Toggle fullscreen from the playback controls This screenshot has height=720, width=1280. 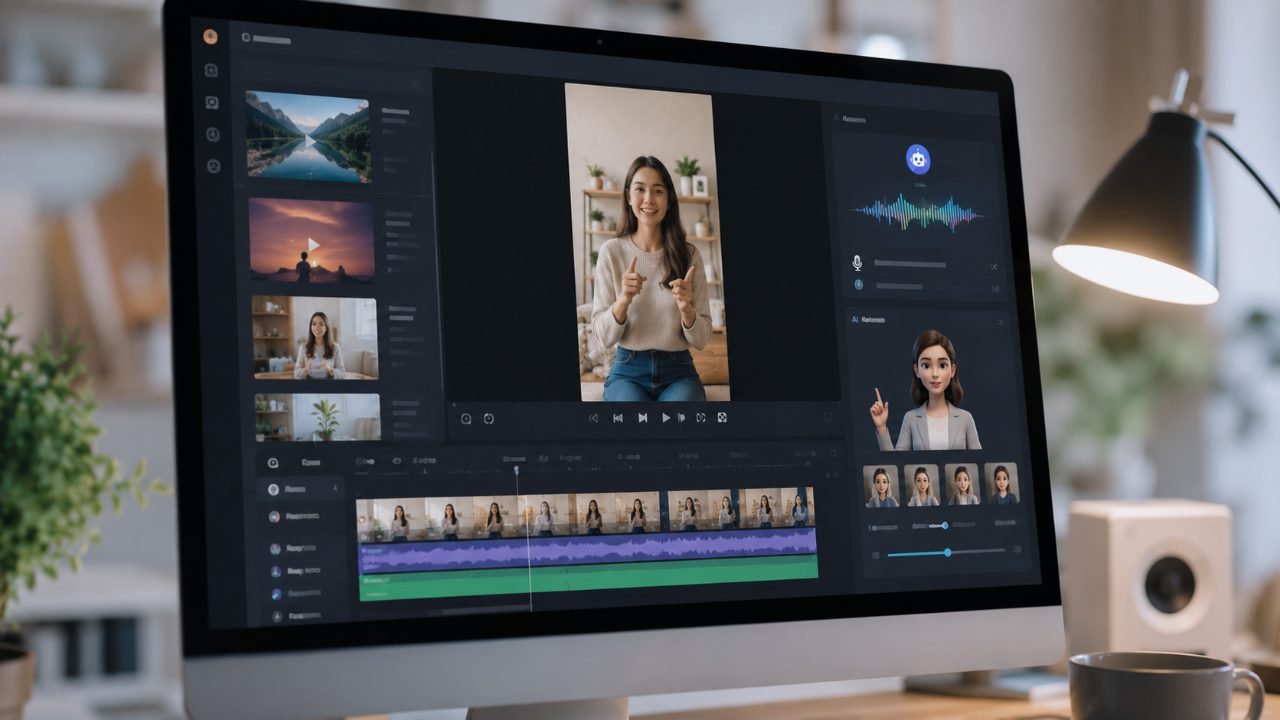(722, 418)
